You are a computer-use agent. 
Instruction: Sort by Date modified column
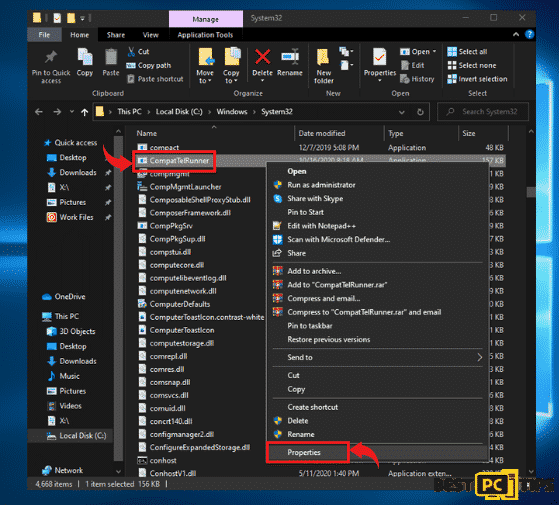322,133
